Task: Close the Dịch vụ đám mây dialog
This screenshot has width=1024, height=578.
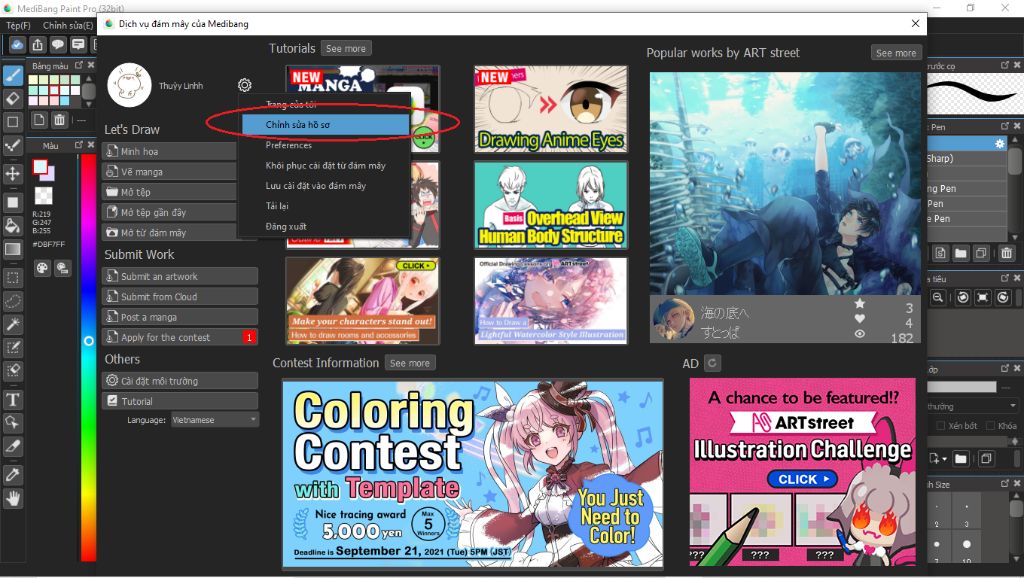Action: tap(915, 24)
